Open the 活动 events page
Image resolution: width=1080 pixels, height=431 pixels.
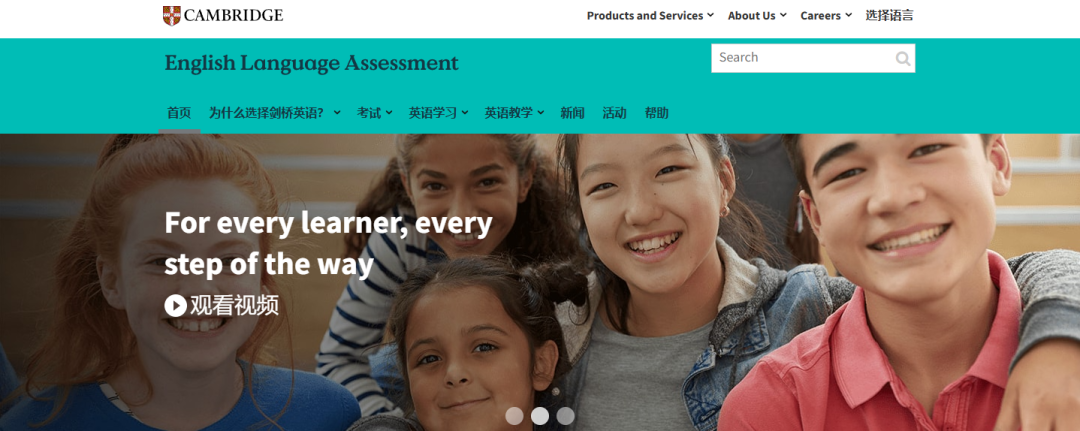pyautogui.click(x=614, y=113)
